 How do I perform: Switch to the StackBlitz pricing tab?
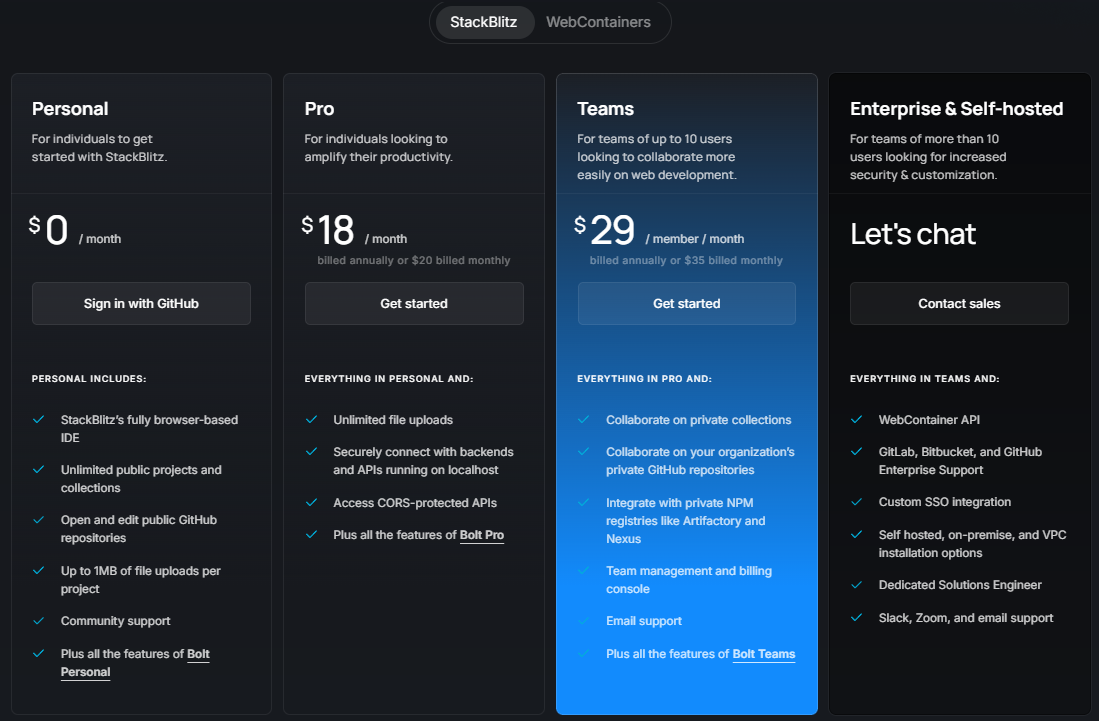point(484,22)
